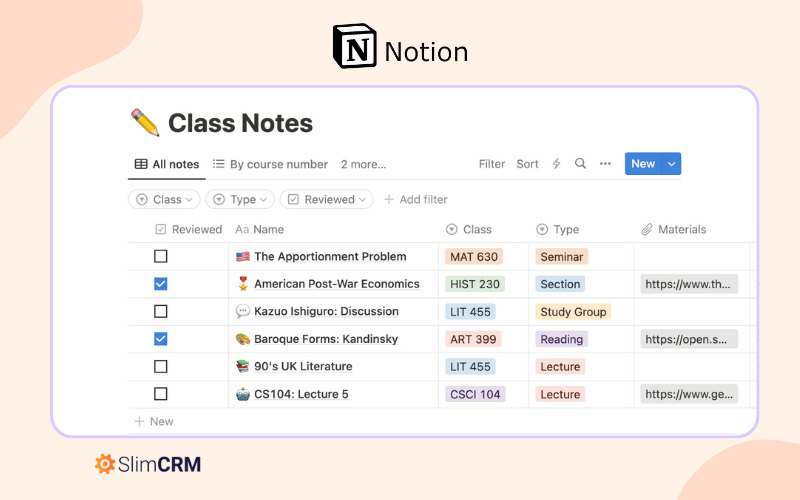Viewport: 800px width, 500px height.
Task: Click LIT 455 tag in 90's UK Literature row
Action: (x=470, y=367)
